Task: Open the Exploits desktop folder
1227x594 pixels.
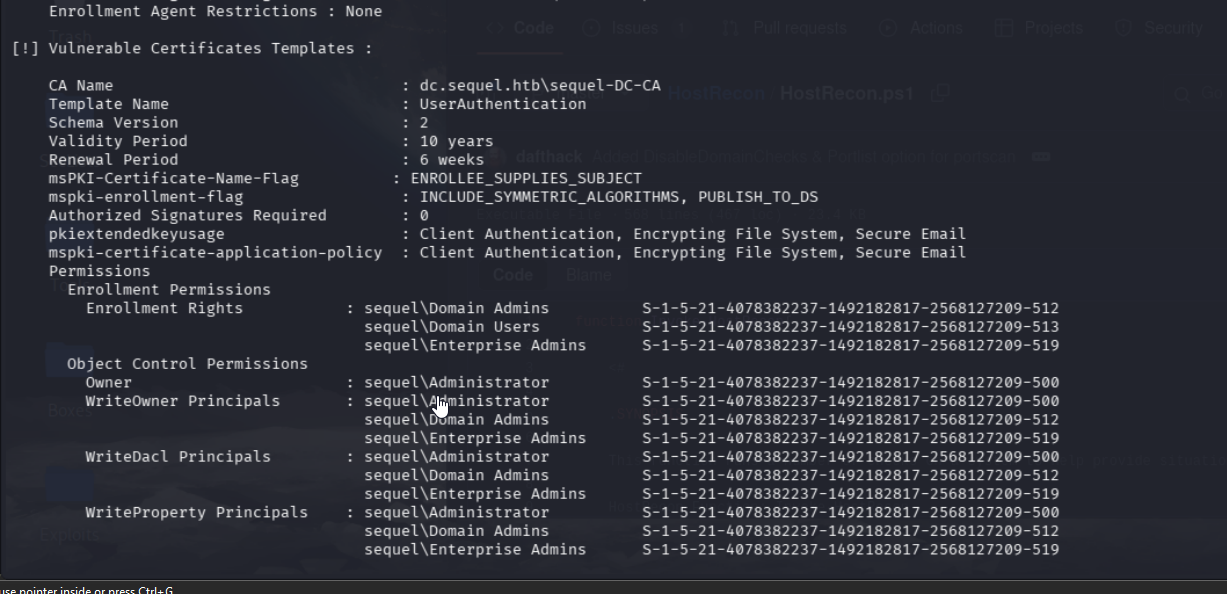Action: pos(69,534)
